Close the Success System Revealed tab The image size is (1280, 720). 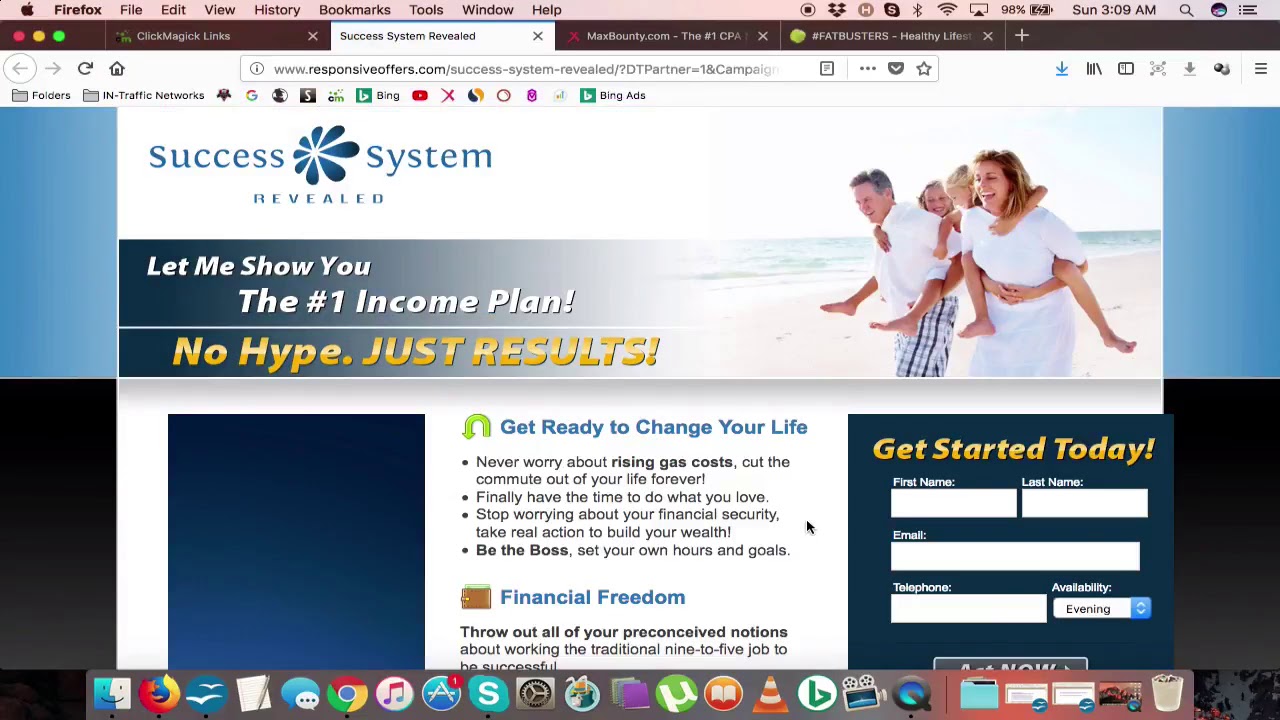pyautogui.click(x=538, y=36)
